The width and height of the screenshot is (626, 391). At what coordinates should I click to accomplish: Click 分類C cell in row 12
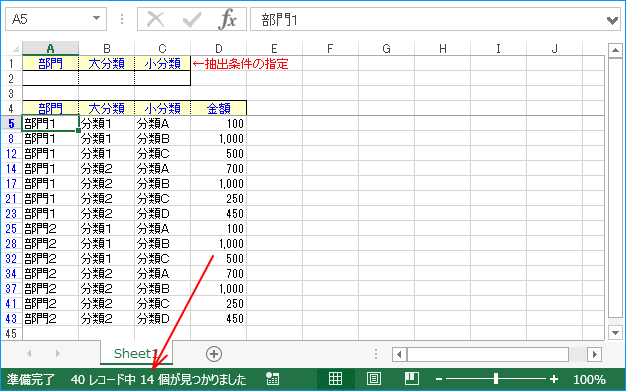point(162,154)
